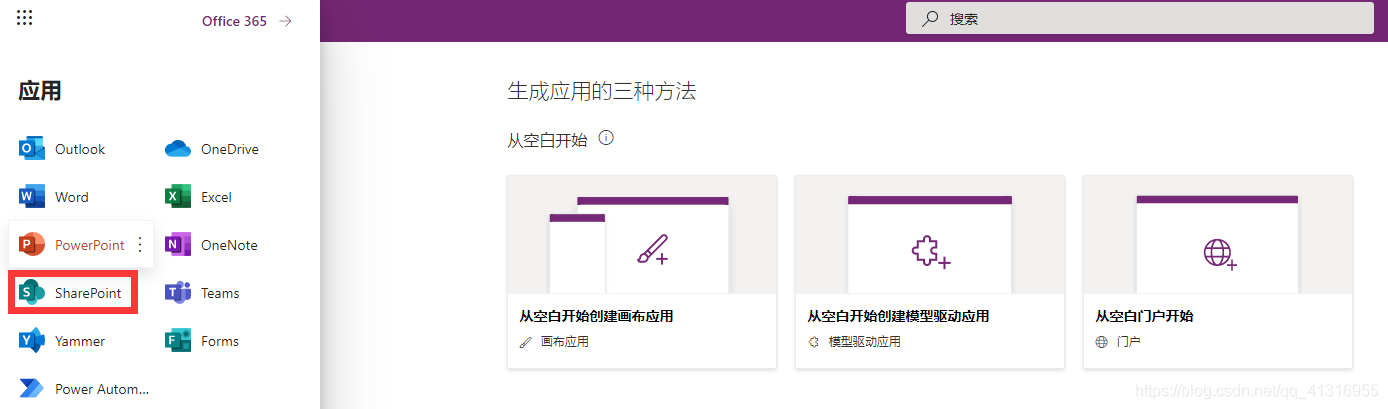Click the 生成应用的三种方法 heading

tap(602, 92)
